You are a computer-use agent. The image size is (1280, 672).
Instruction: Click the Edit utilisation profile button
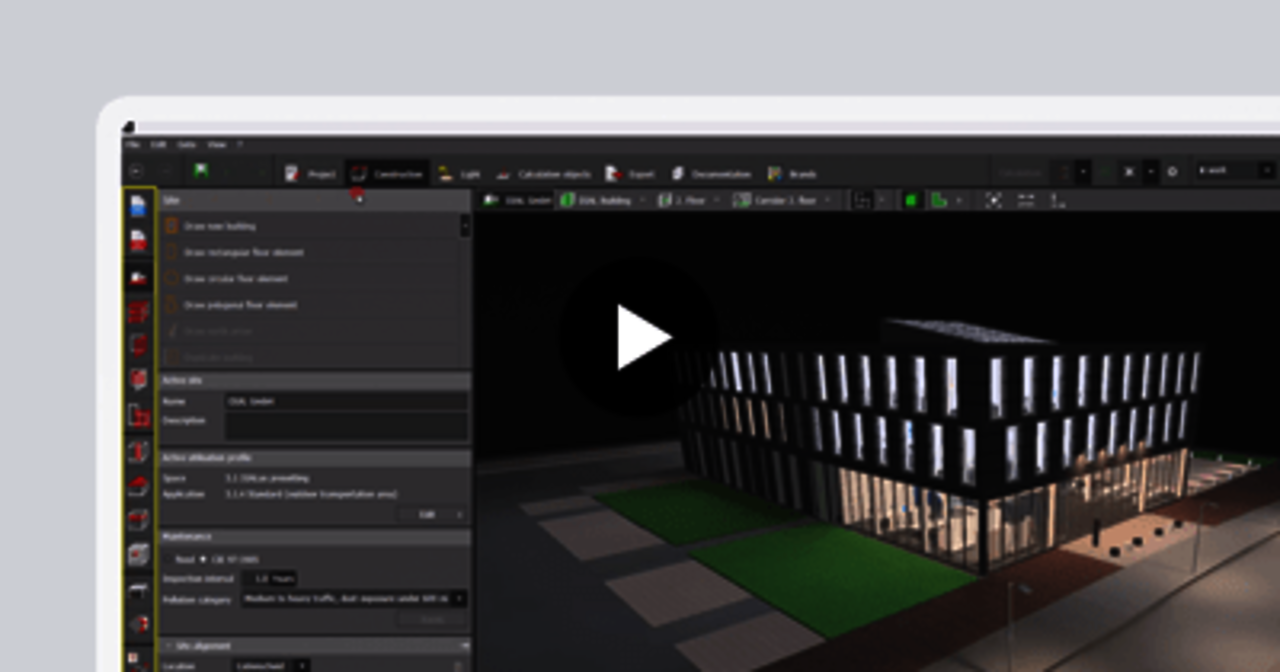pyautogui.click(x=432, y=515)
